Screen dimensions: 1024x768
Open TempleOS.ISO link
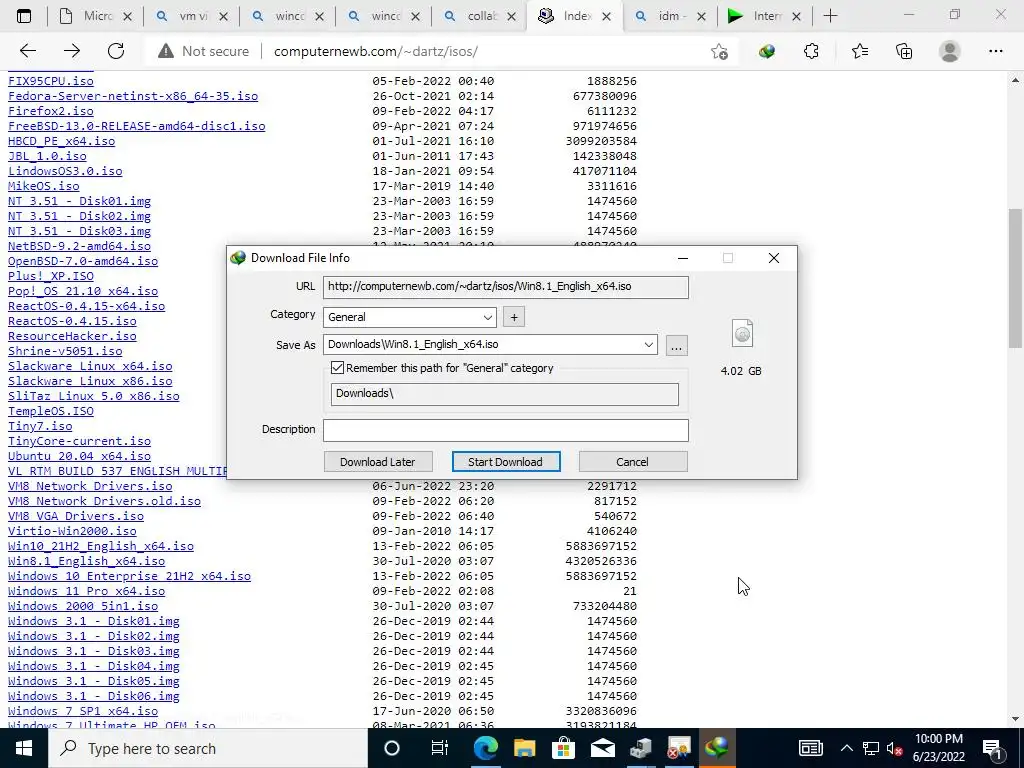click(51, 411)
